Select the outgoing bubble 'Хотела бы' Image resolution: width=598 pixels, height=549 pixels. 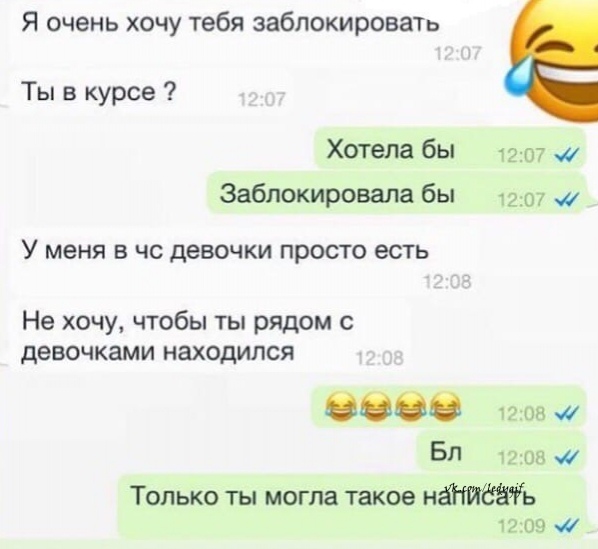tap(449, 149)
